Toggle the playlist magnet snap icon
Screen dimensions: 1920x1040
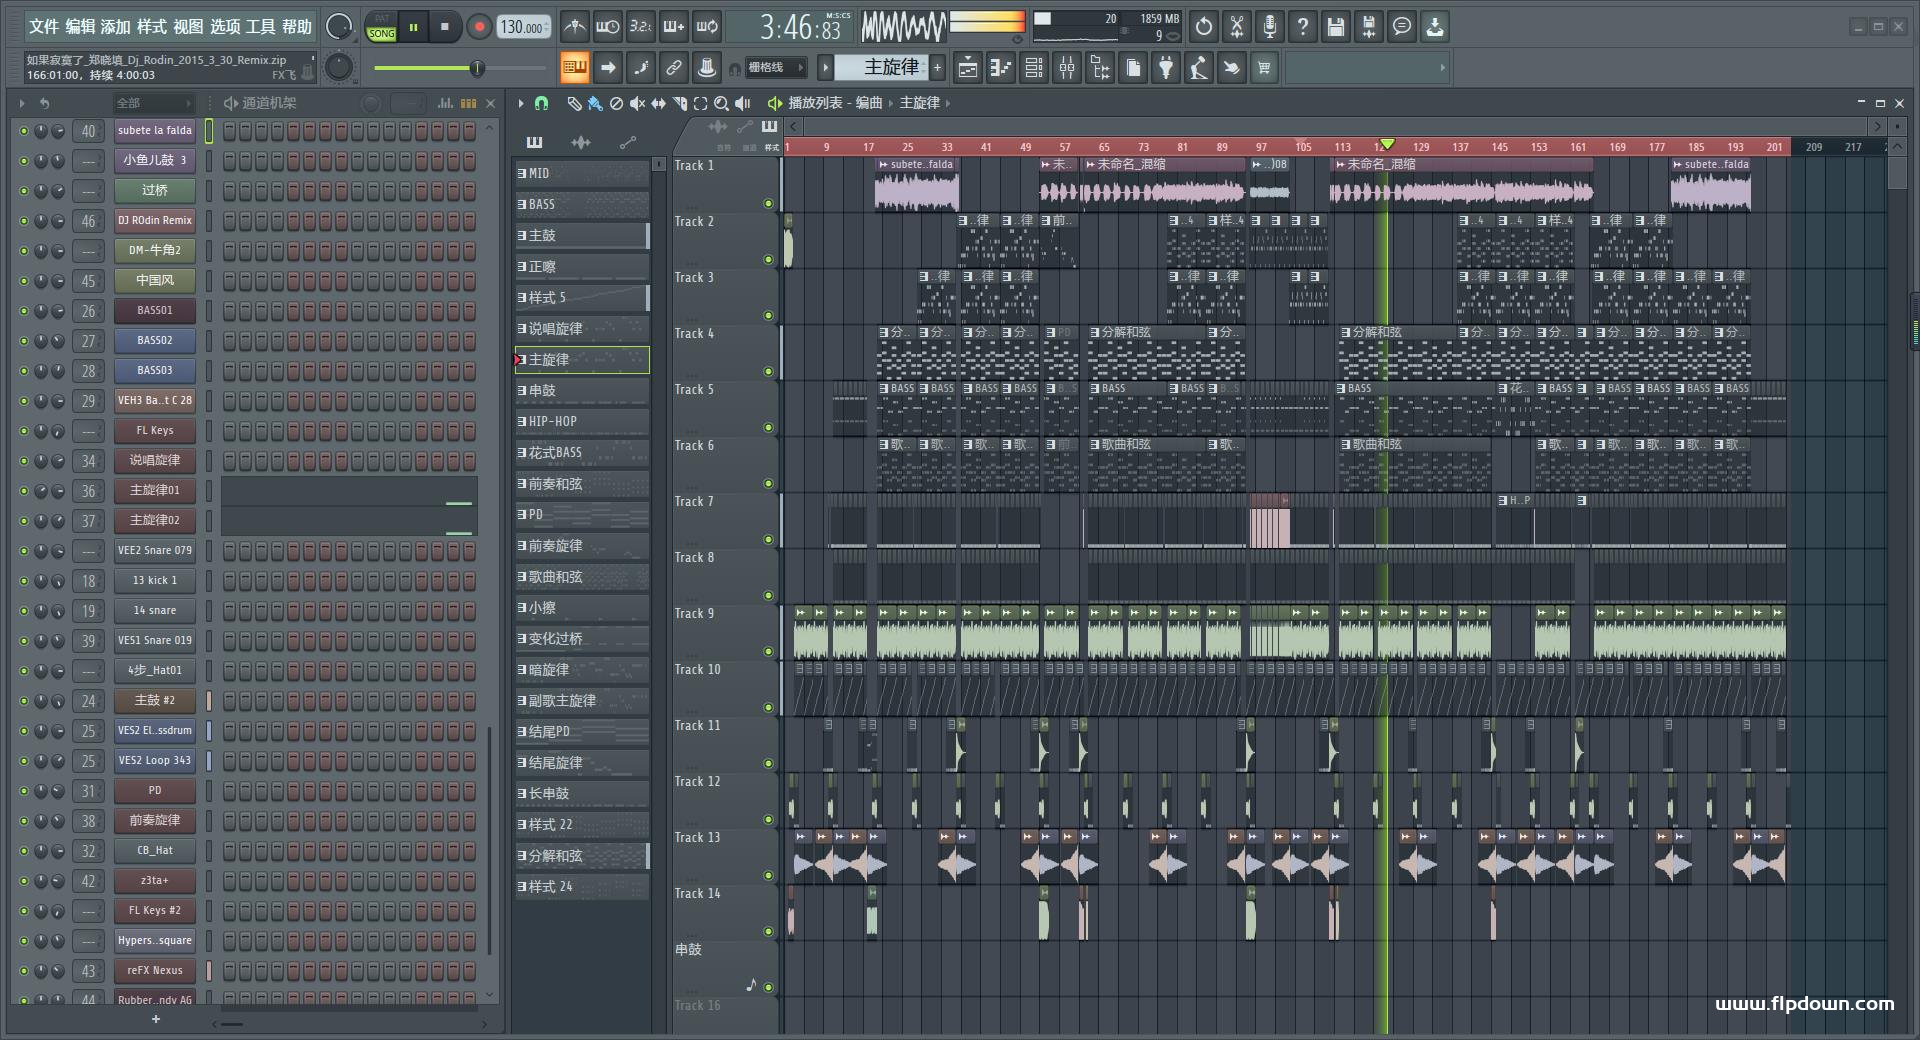tap(541, 103)
